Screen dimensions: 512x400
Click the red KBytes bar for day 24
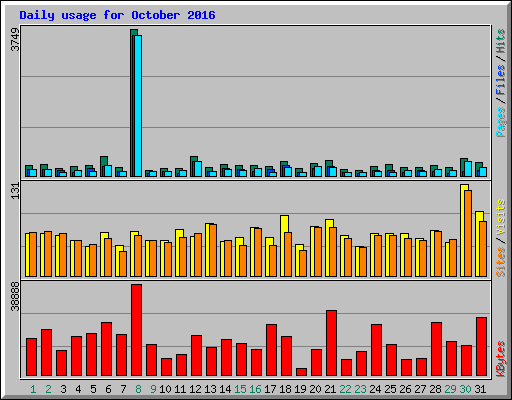pyautogui.click(x=376, y=350)
